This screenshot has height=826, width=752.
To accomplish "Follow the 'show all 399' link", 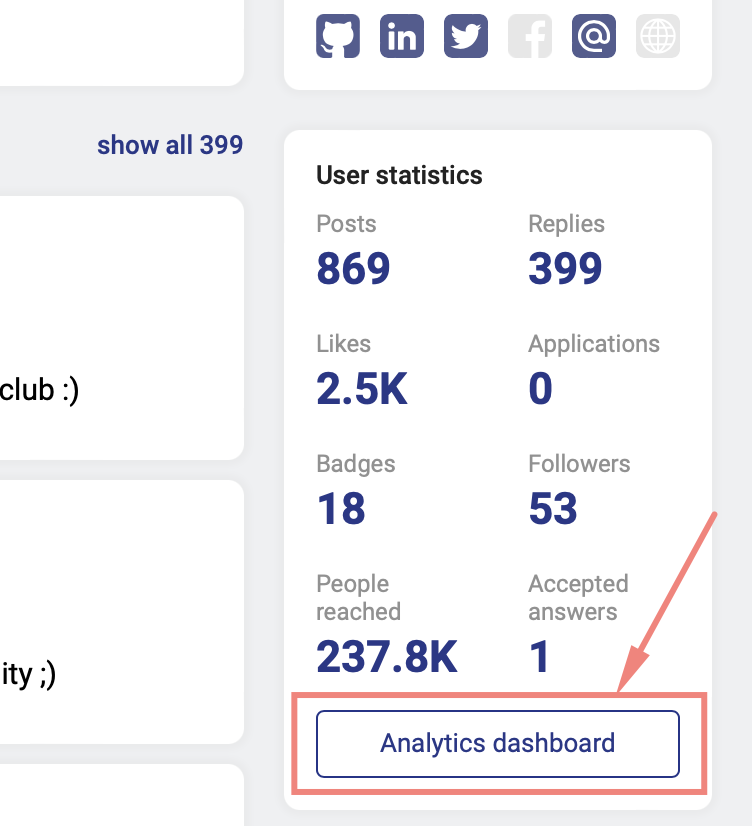I will (x=169, y=145).
